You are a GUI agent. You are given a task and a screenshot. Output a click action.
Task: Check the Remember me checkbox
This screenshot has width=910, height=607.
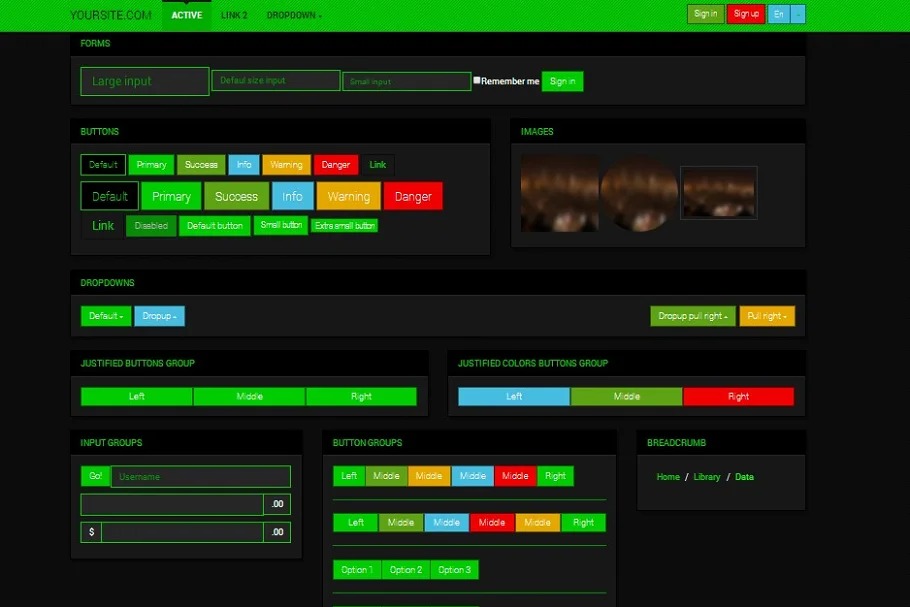tap(477, 81)
